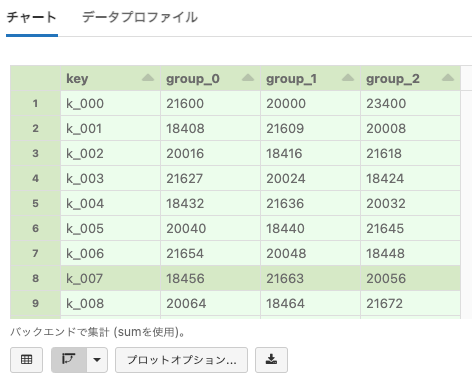Screen dimensions: 472x386
Task: Click the group_2 column header
Action: pos(410,78)
